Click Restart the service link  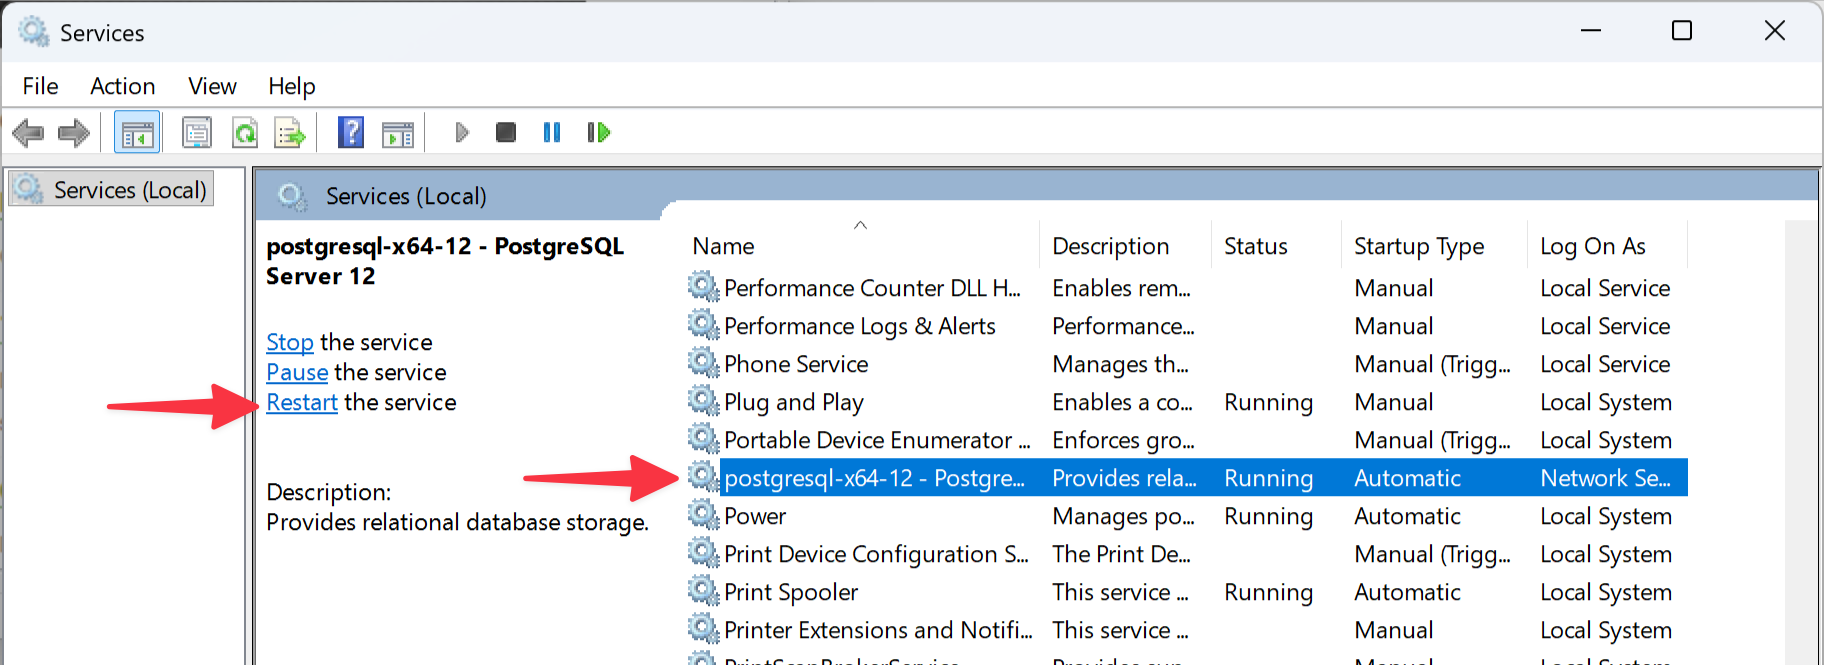pos(302,402)
